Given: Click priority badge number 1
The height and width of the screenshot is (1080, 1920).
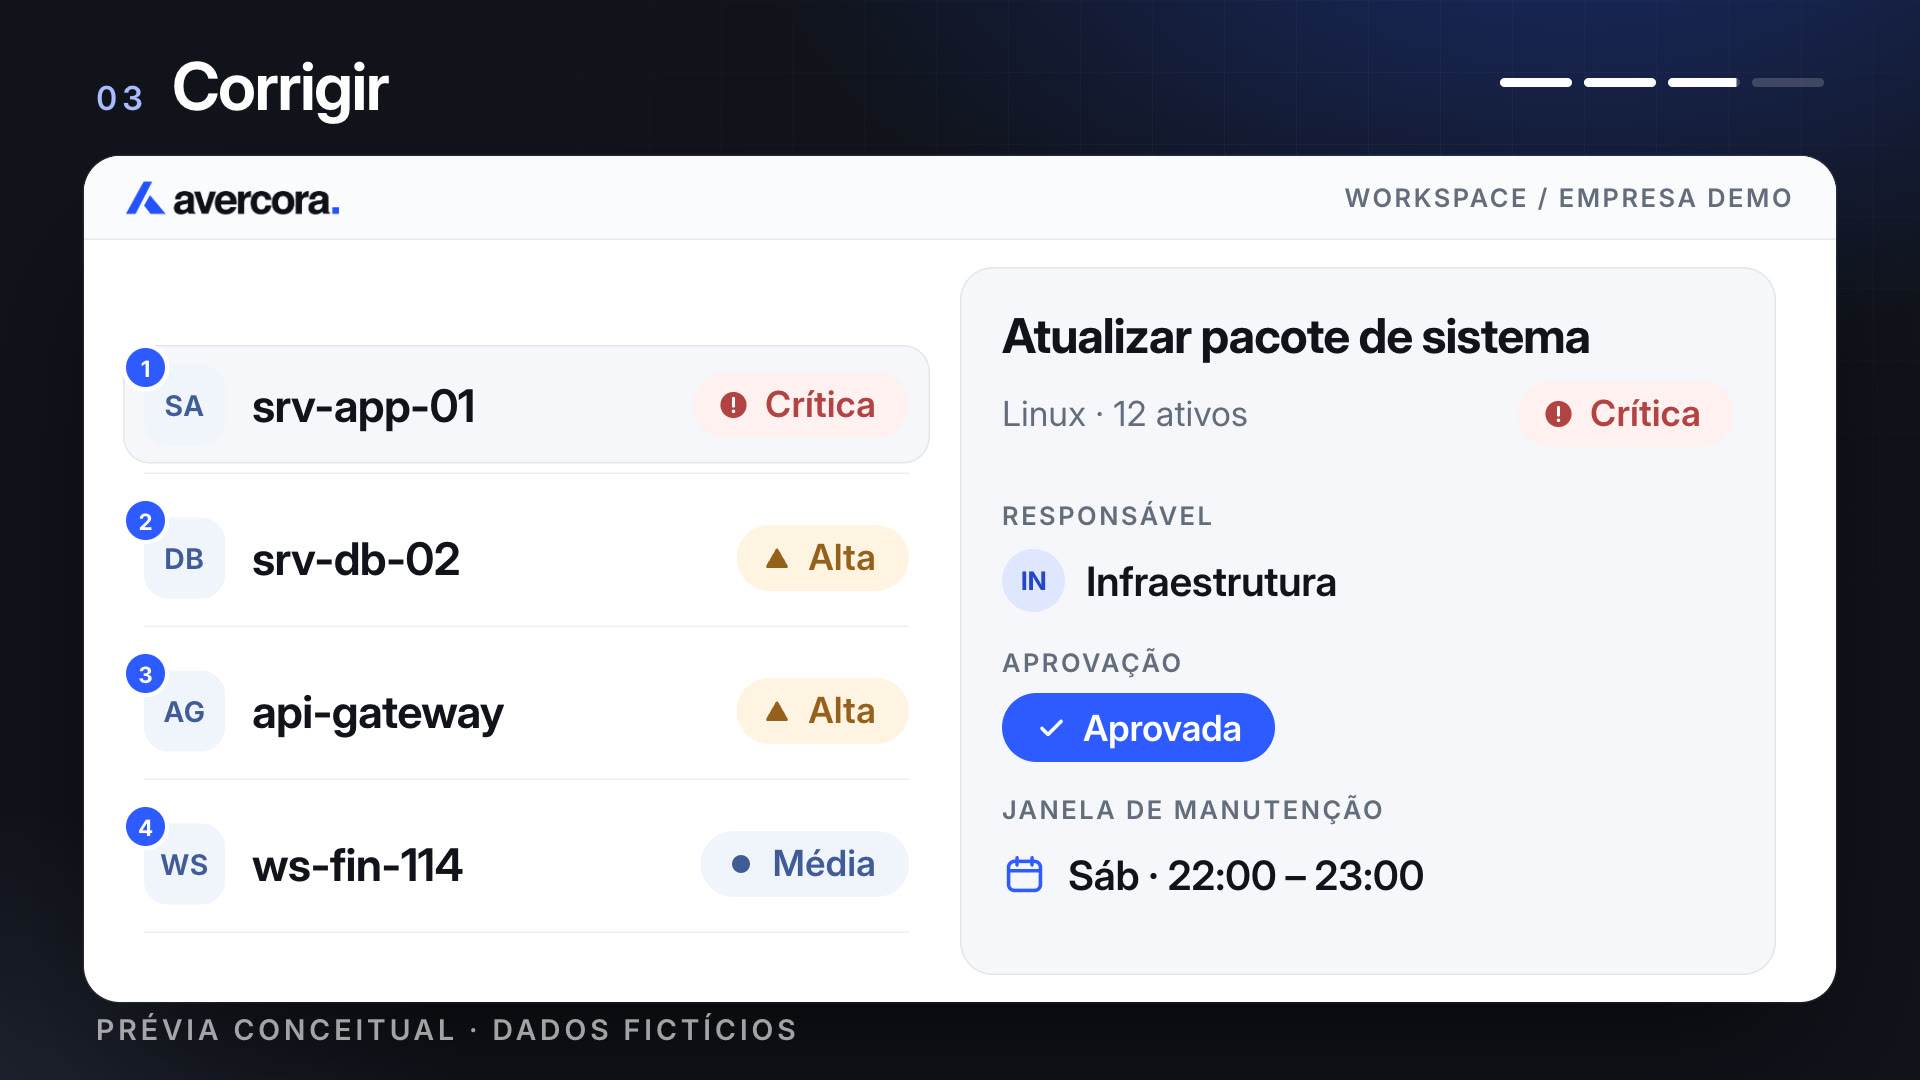Looking at the screenshot, I should 146,369.
